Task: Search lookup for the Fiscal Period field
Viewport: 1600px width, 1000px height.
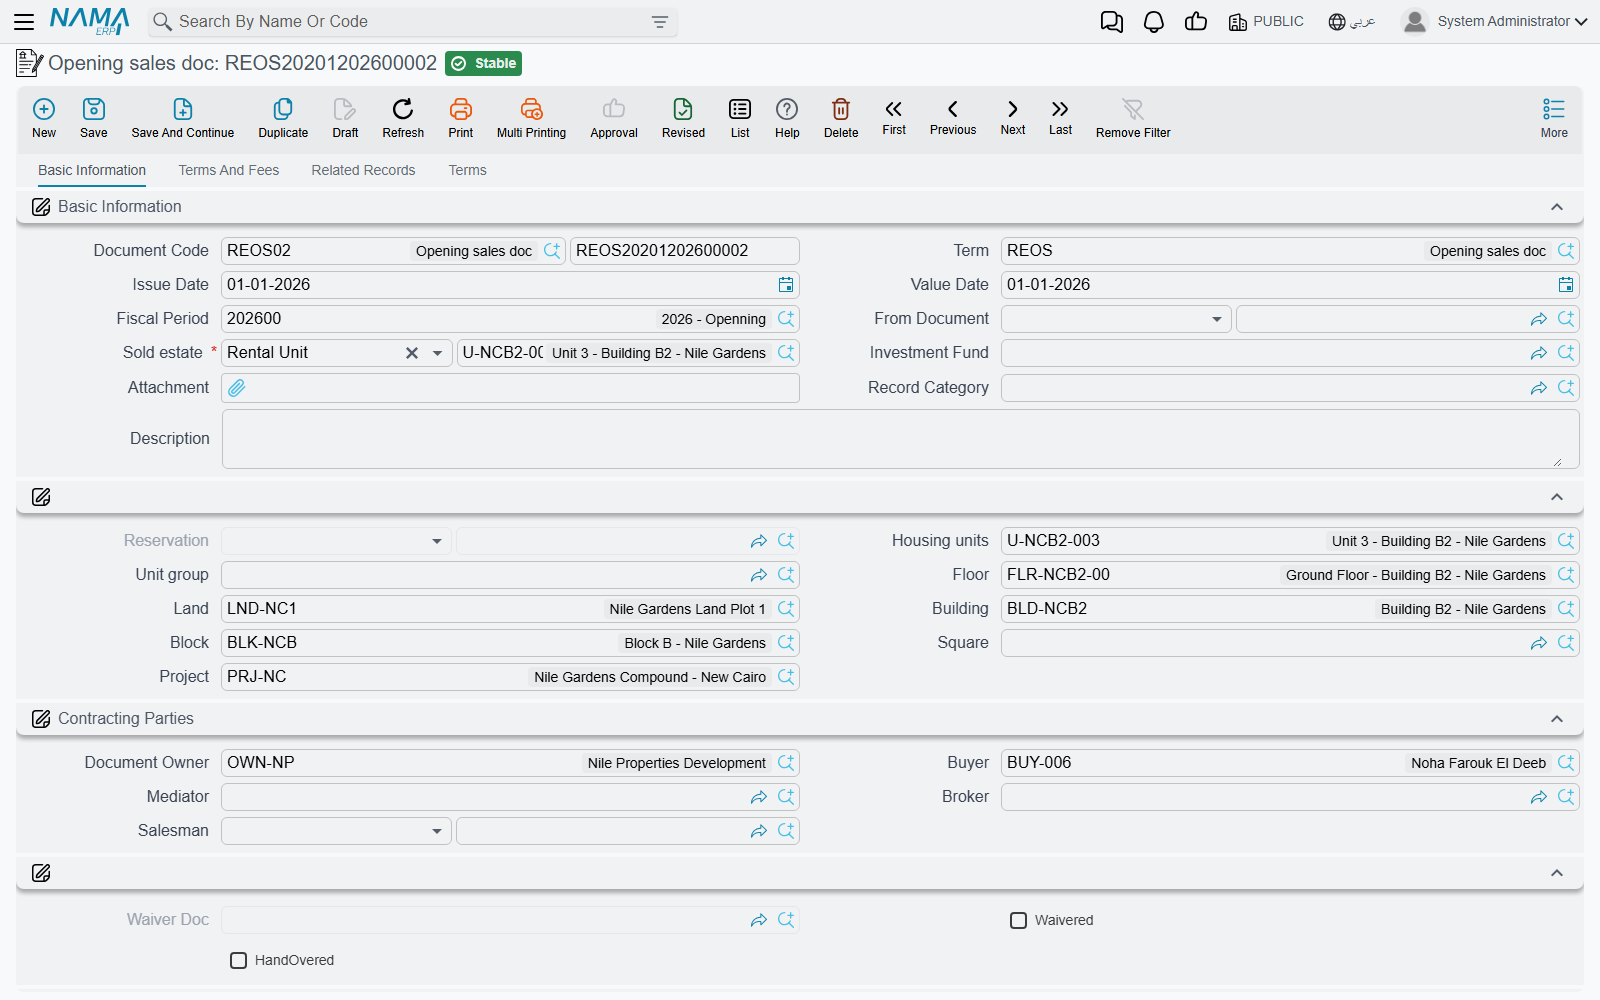Action: [x=786, y=319]
